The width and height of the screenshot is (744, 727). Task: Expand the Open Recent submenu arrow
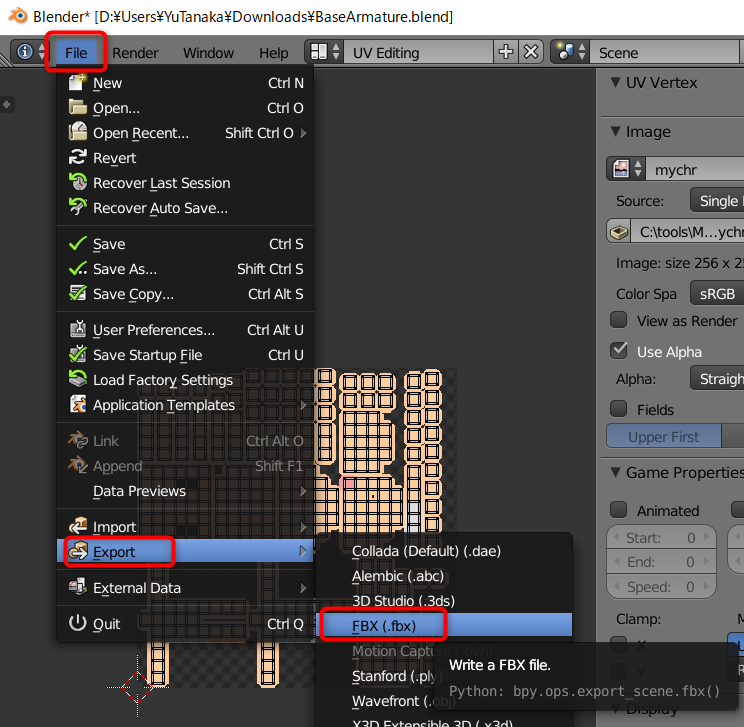(303, 133)
